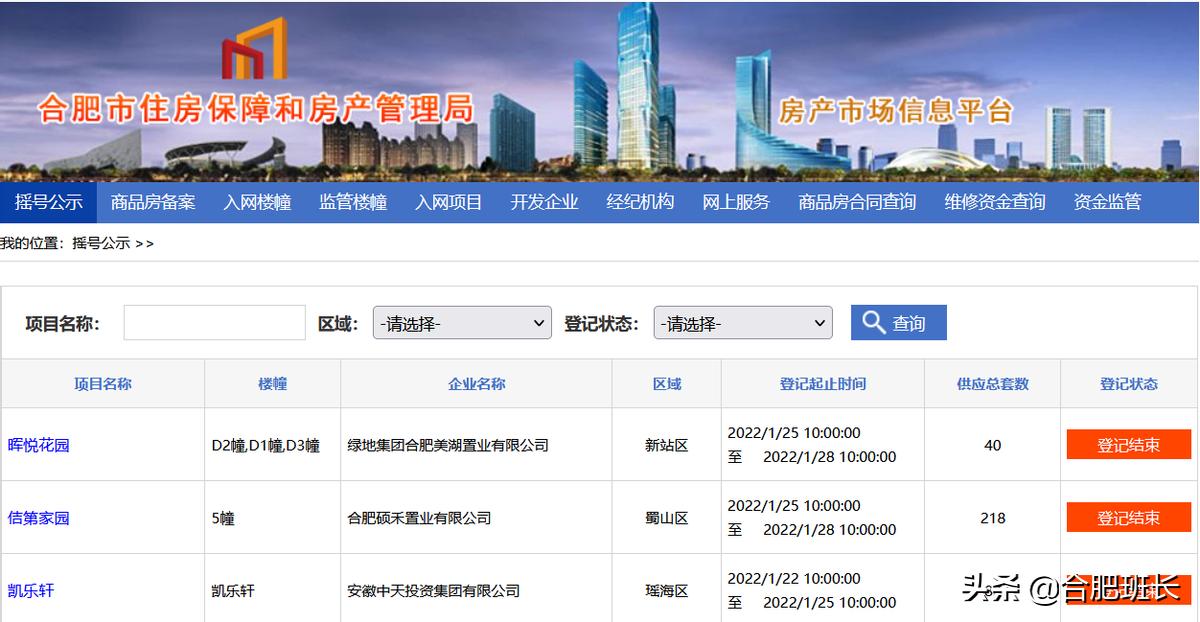Open the 维修资金查询 section

coord(994,201)
